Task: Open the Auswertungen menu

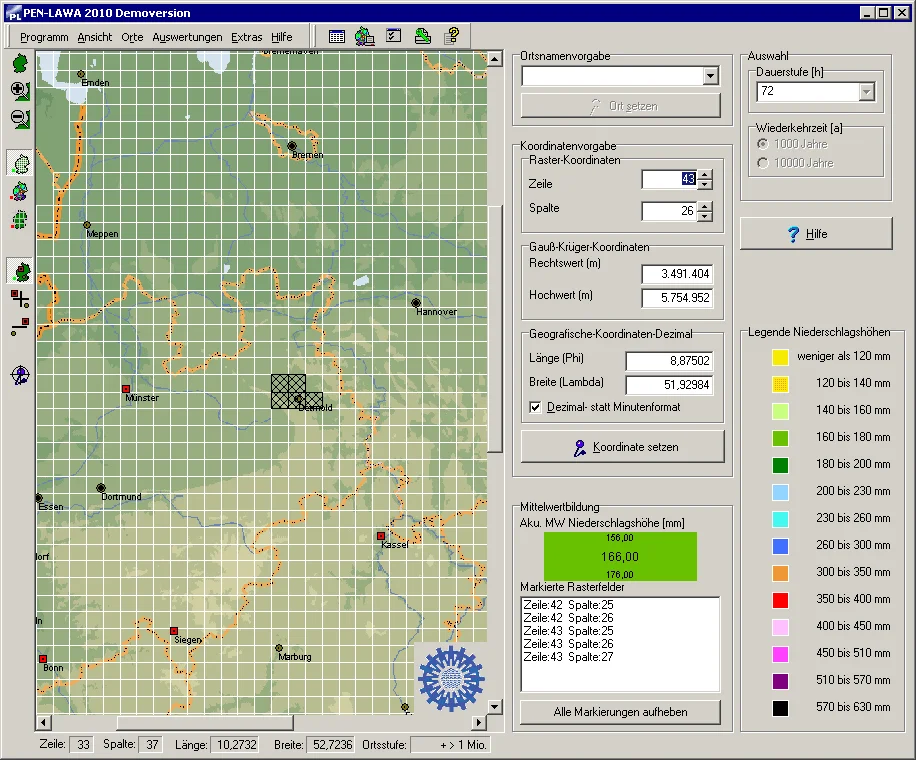Action: (x=187, y=37)
